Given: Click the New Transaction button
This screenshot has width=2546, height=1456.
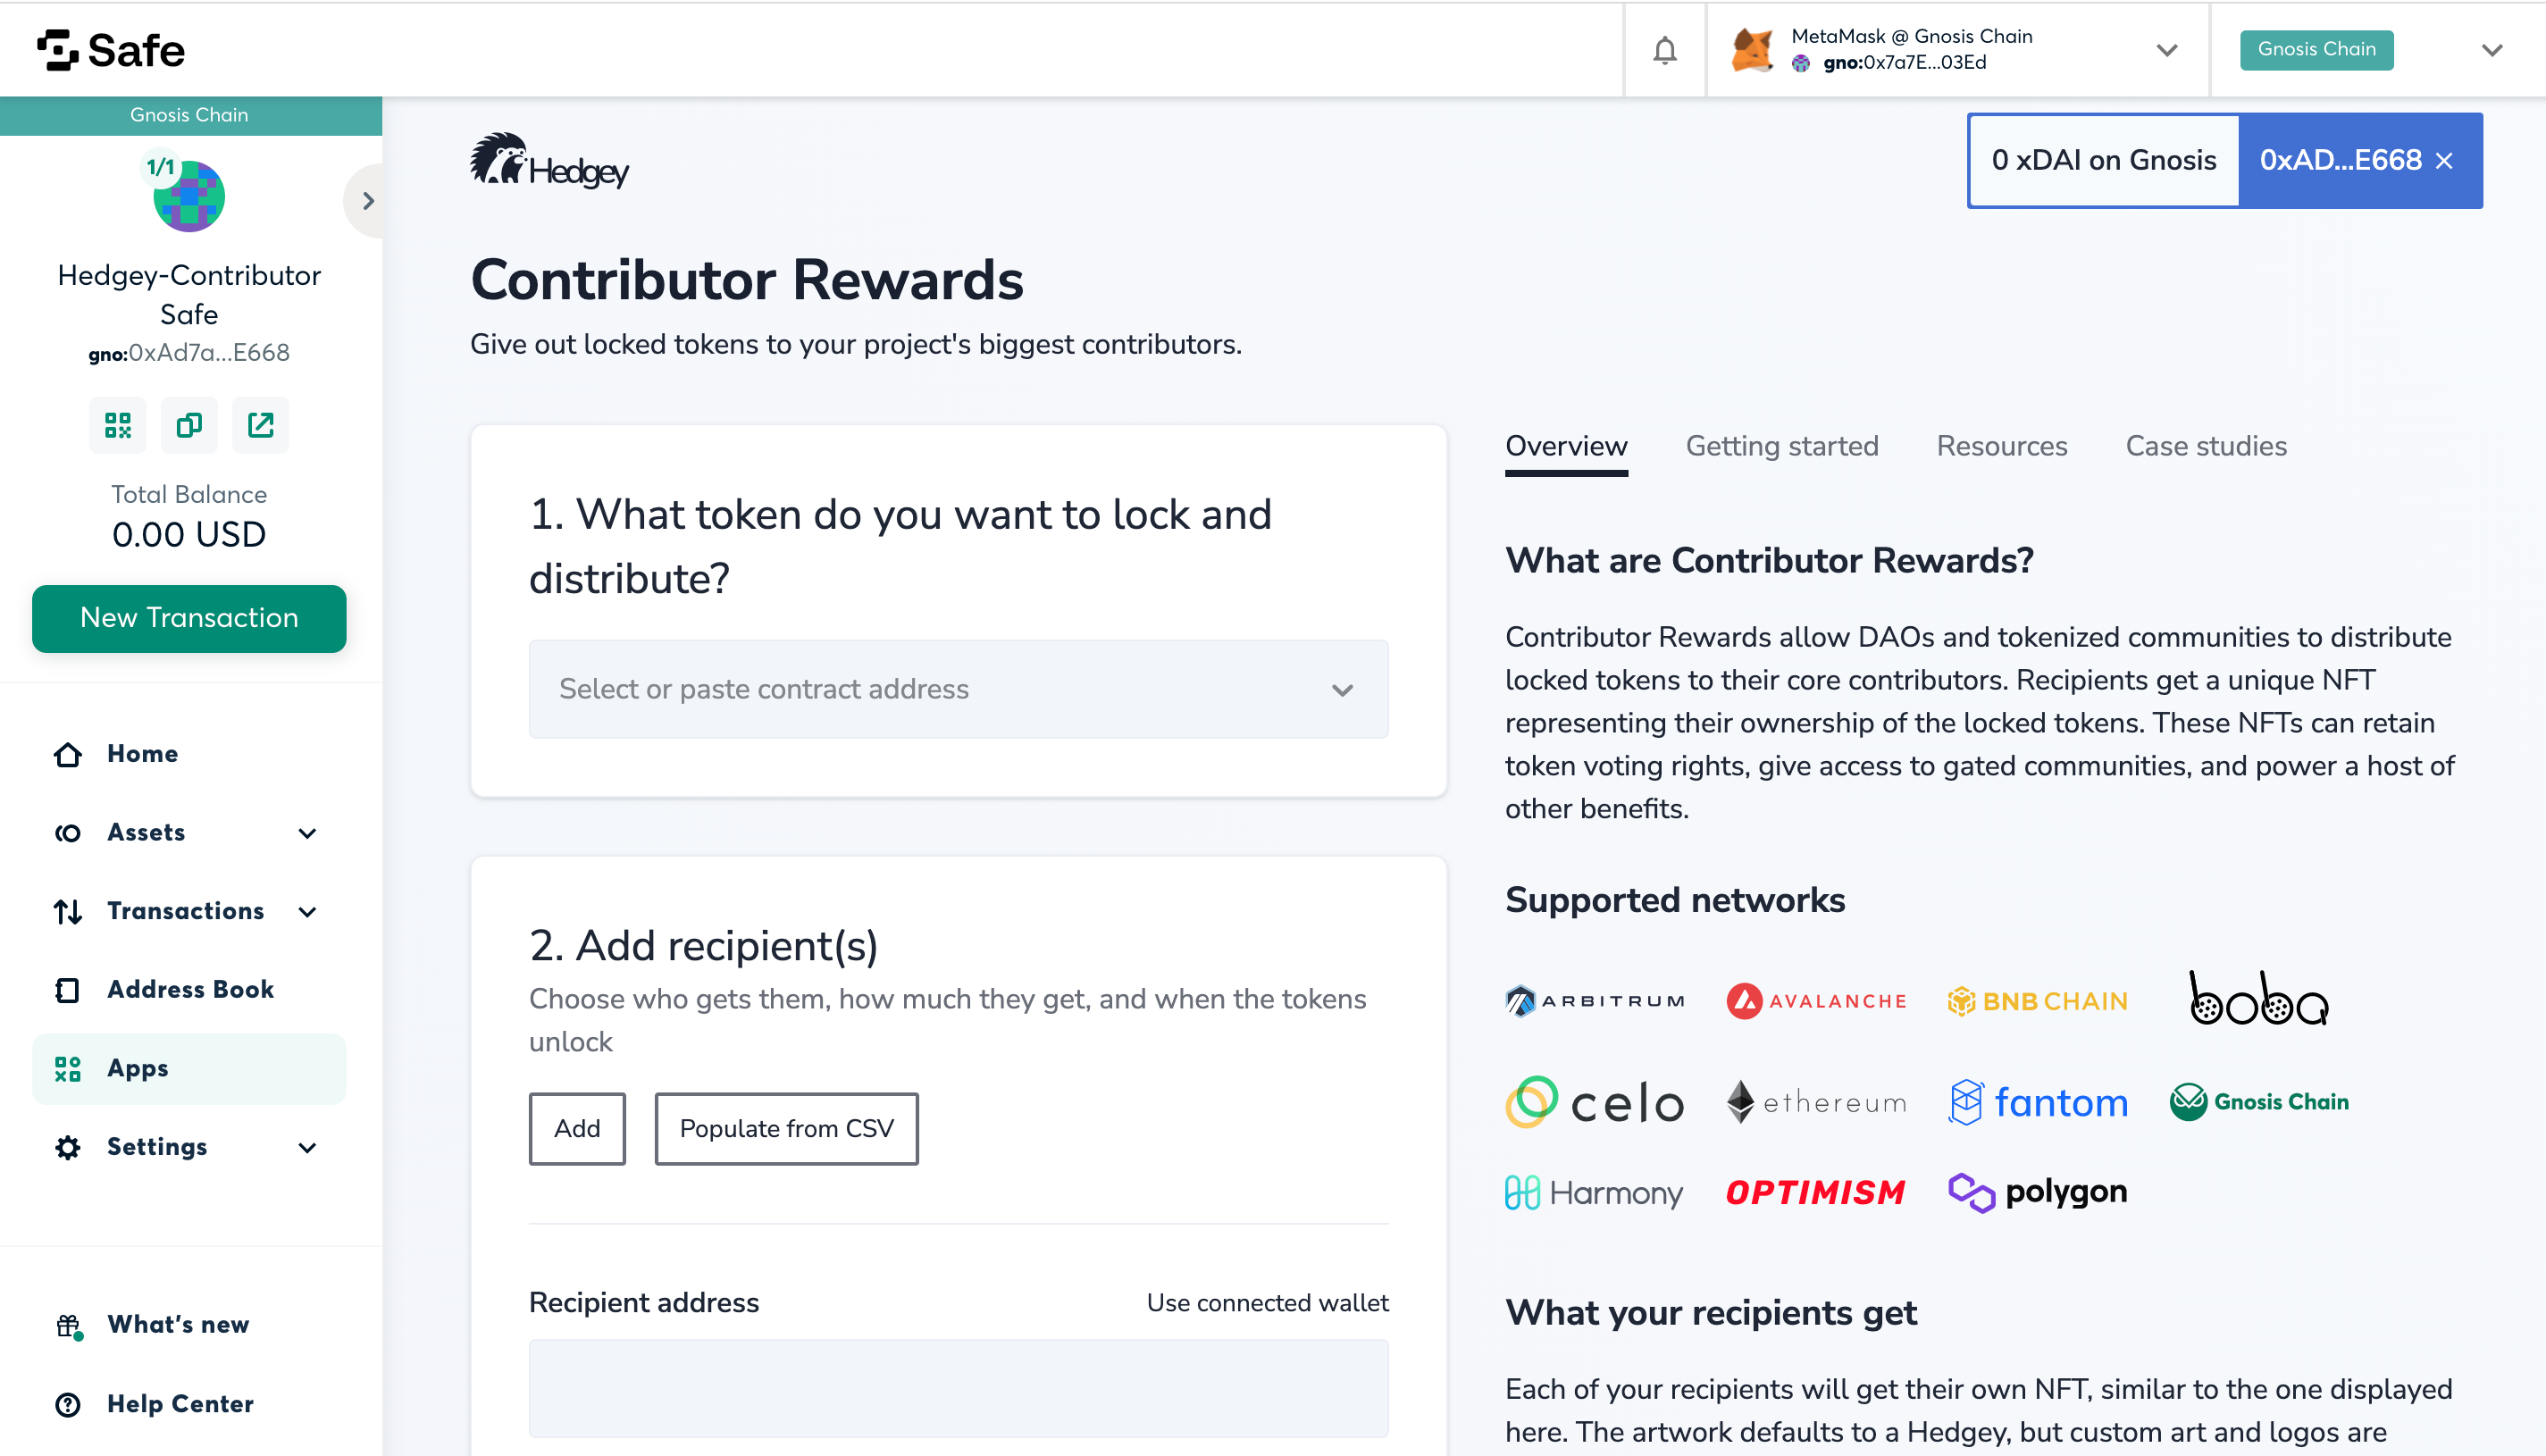Looking at the screenshot, I should (x=189, y=618).
